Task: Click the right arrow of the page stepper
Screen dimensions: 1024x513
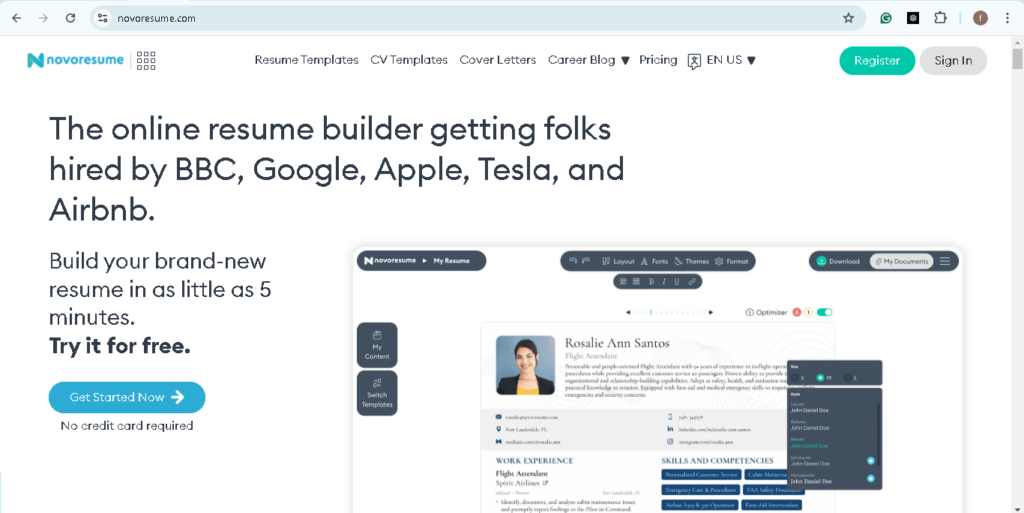Action: click(x=711, y=312)
